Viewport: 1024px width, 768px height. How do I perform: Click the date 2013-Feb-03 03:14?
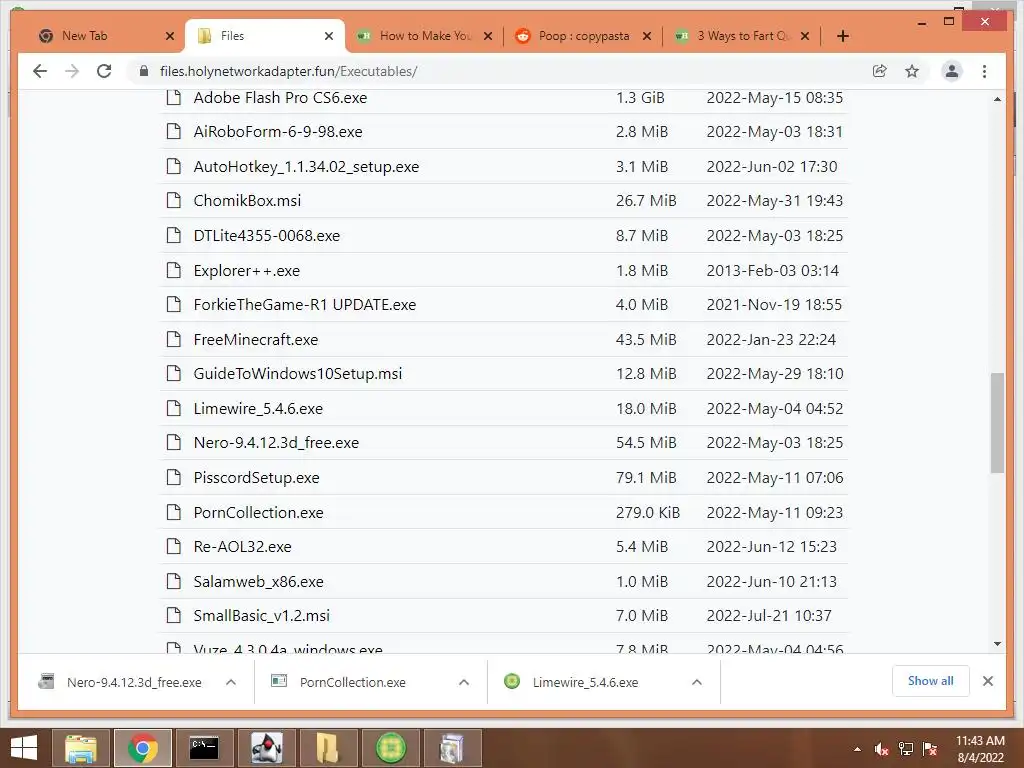click(x=773, y=270)
